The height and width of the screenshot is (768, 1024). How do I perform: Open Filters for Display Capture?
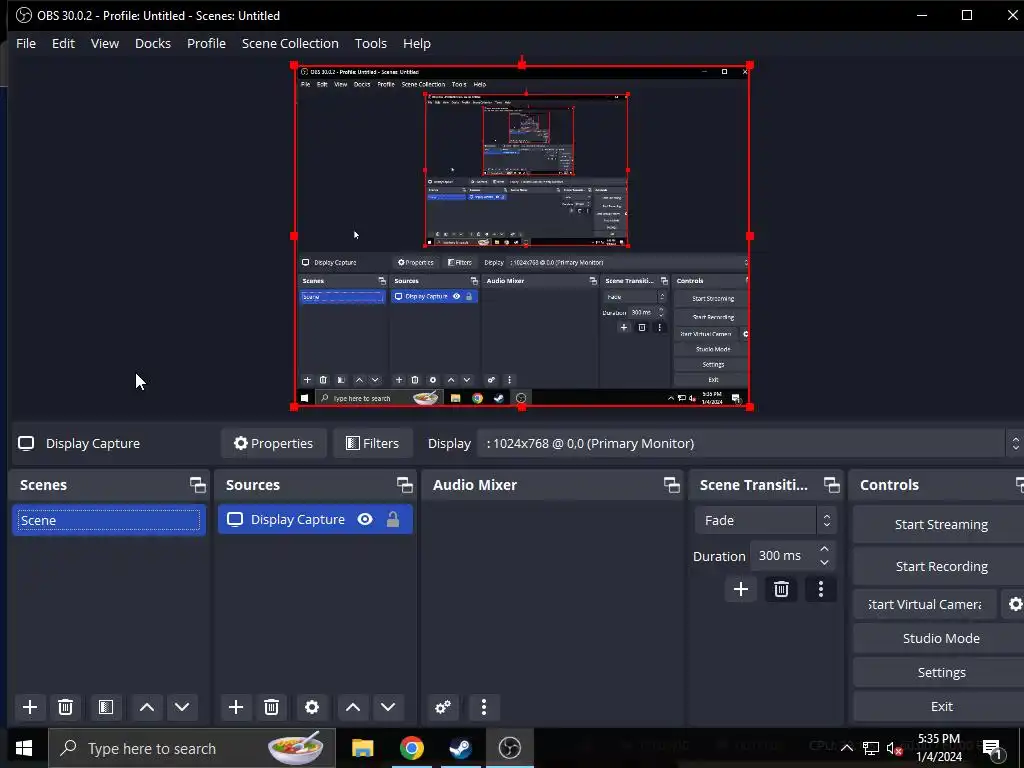click(x=372, y=443)
